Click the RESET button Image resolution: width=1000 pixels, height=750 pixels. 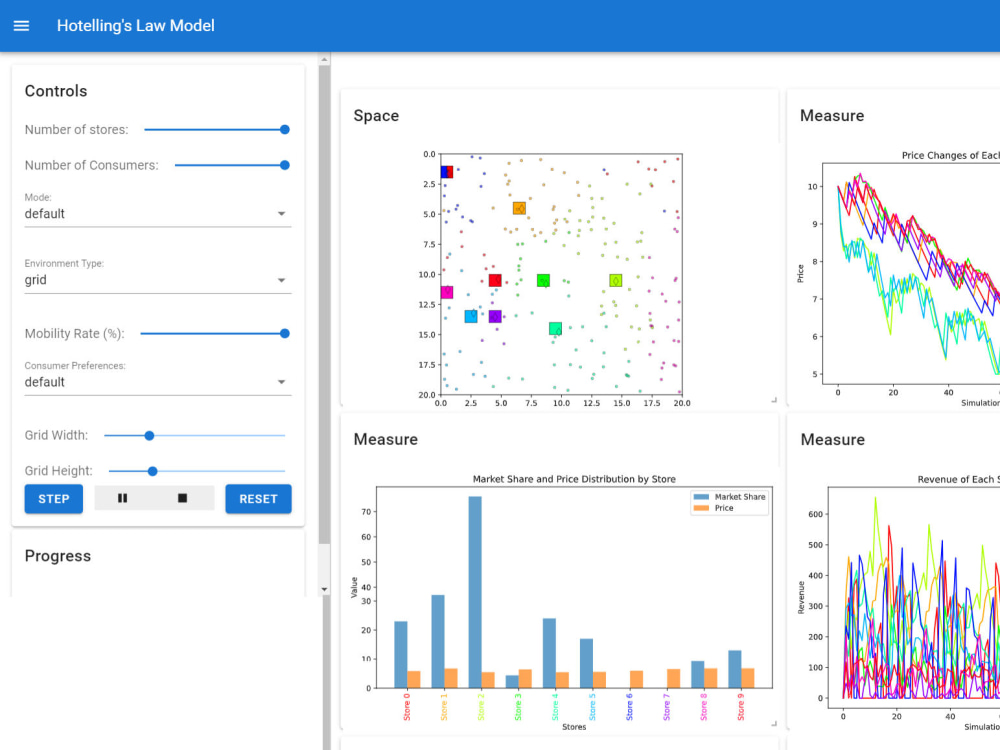click(x=258, y=499)
